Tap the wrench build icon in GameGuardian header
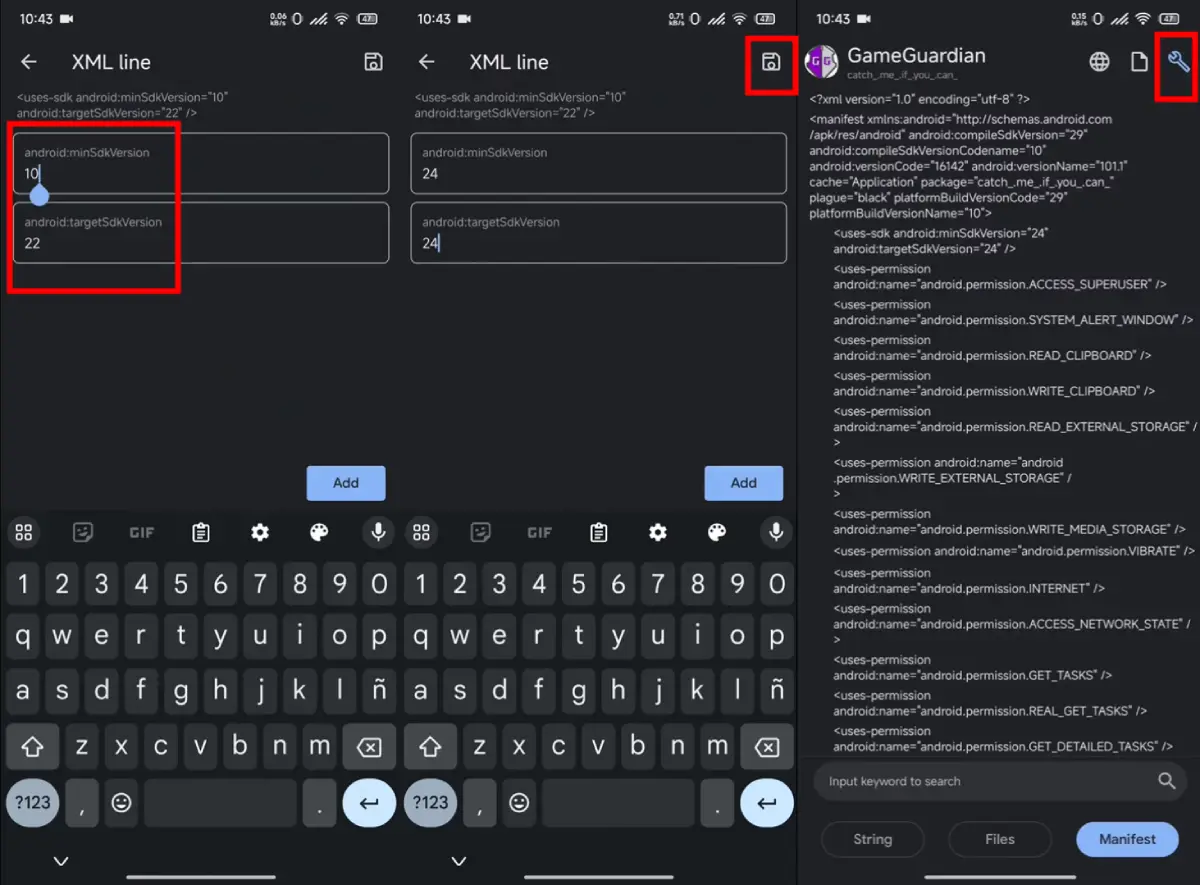 tap(1178, 62)
